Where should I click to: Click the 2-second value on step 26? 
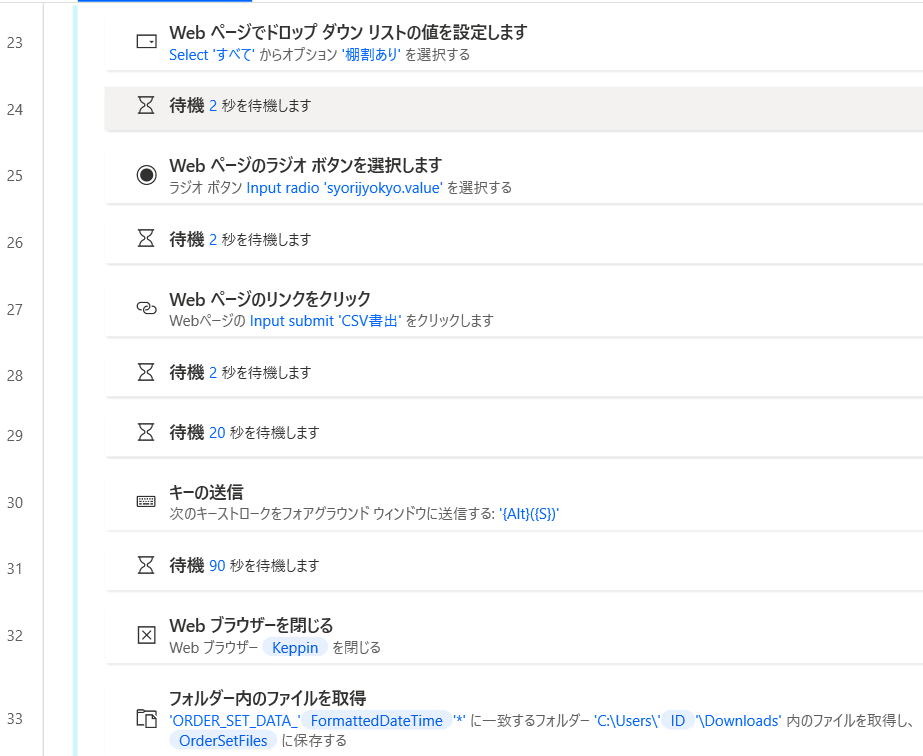(213, 240)
